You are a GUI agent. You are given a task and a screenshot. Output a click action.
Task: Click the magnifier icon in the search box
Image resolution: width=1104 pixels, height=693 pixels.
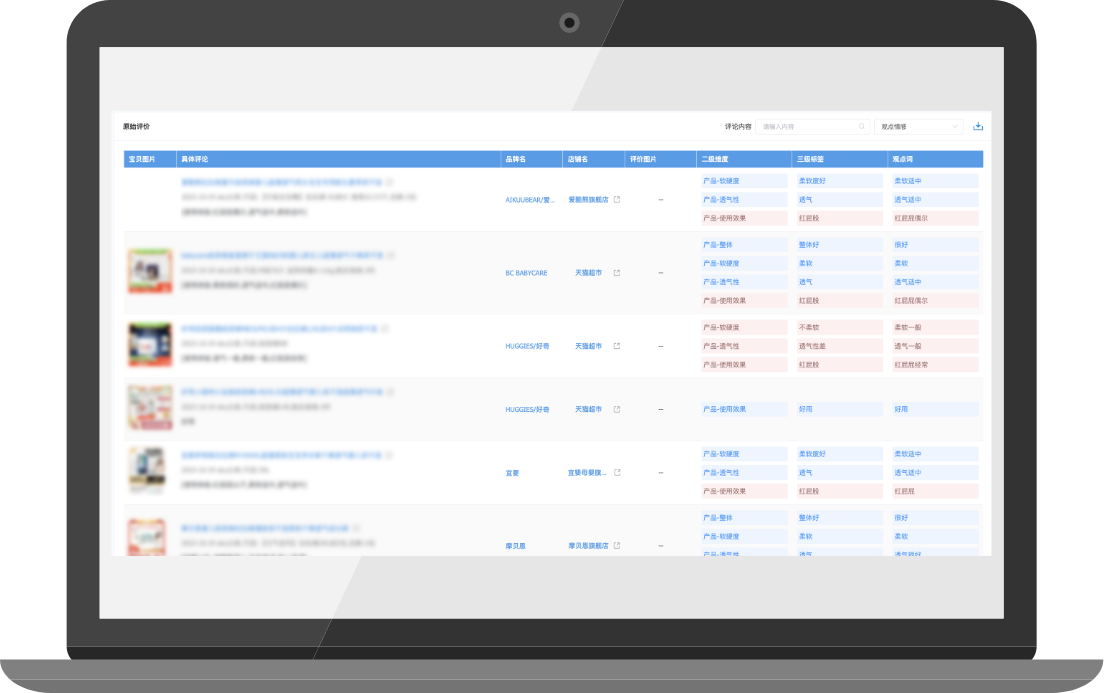coord(862,127)
